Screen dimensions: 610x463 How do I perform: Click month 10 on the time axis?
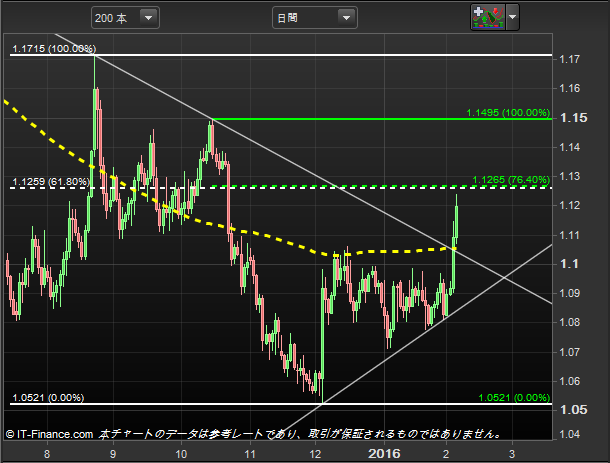click(181, 454)
